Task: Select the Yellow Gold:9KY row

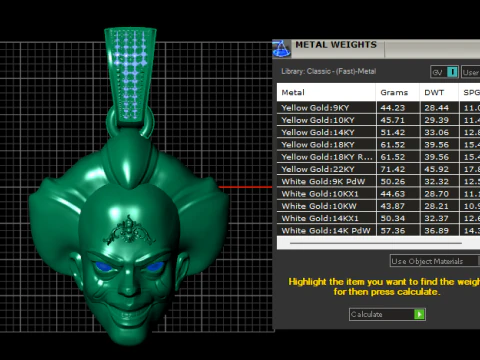Action: click(378, 108)
